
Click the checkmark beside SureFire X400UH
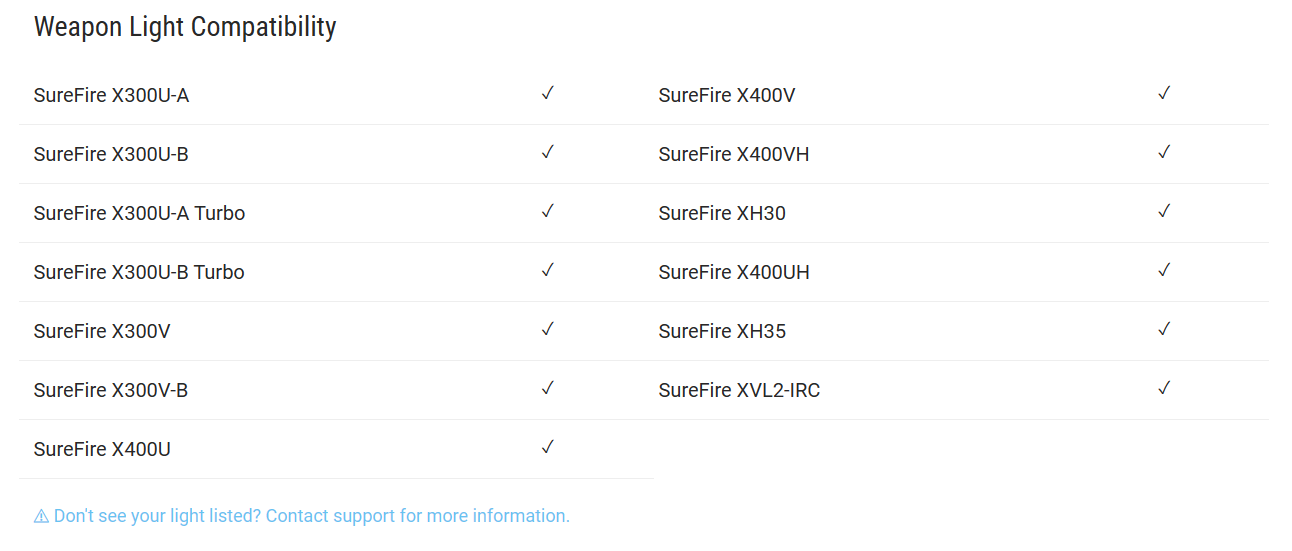[1164, 271]
